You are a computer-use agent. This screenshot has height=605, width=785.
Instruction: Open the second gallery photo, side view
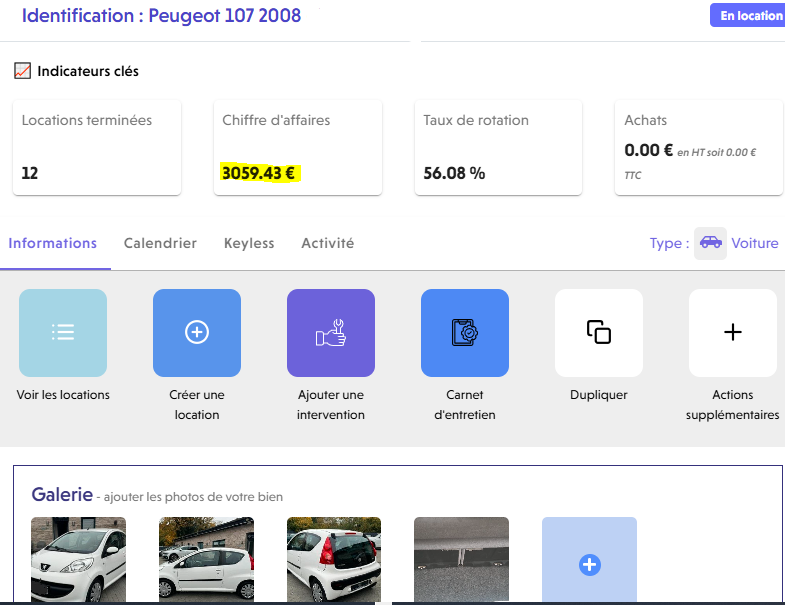[x=206, y=560]
